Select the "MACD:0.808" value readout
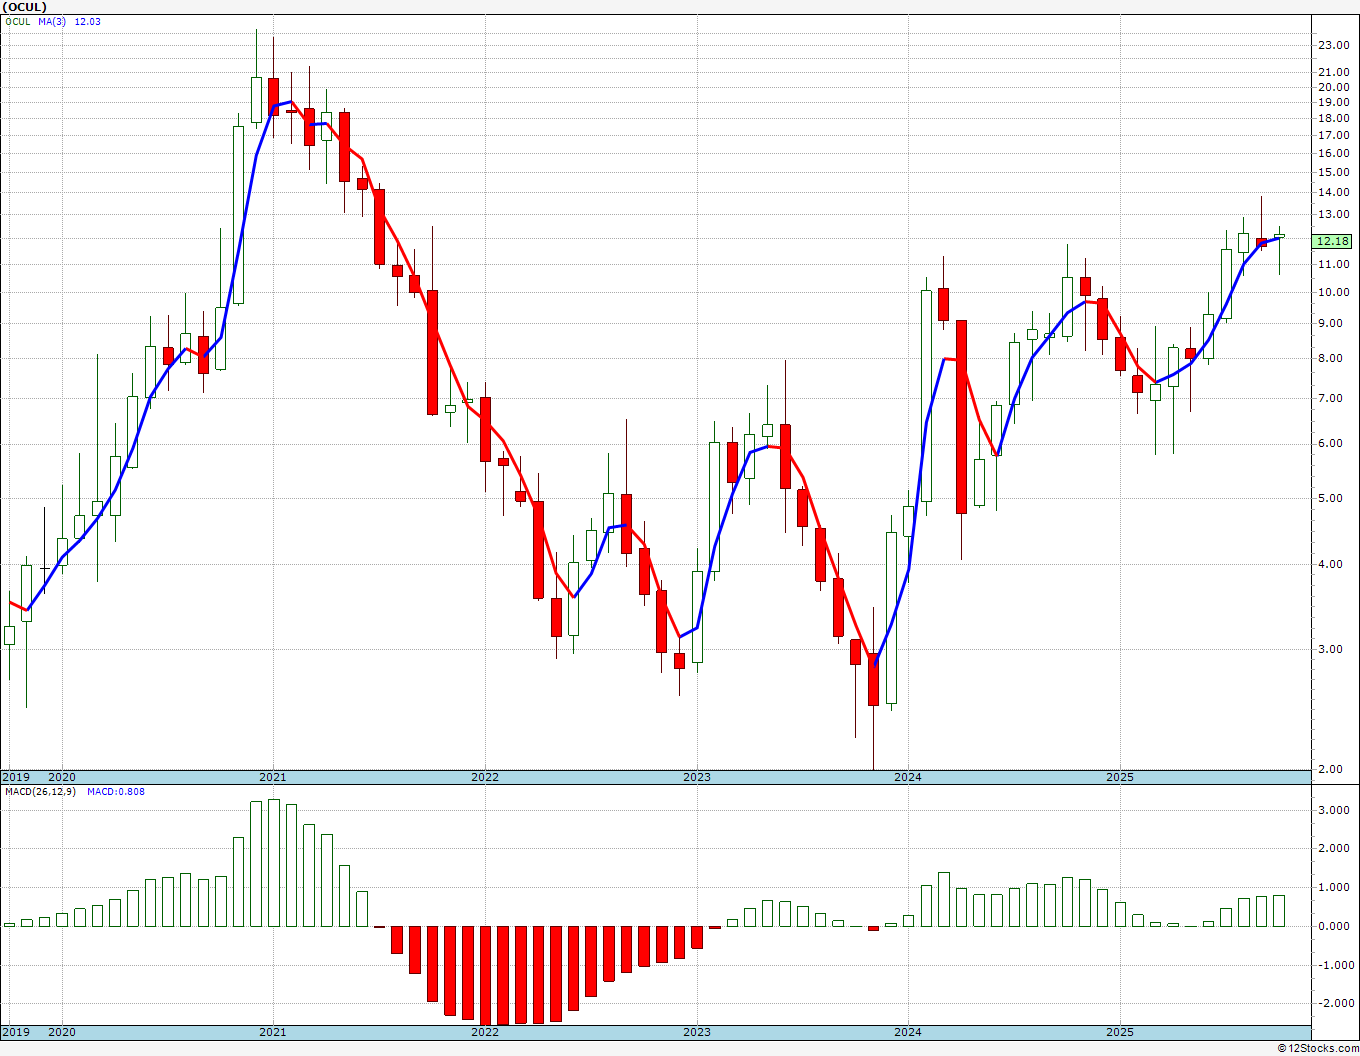This screenshot has width=1360, height=1056. tap(116, 792)
